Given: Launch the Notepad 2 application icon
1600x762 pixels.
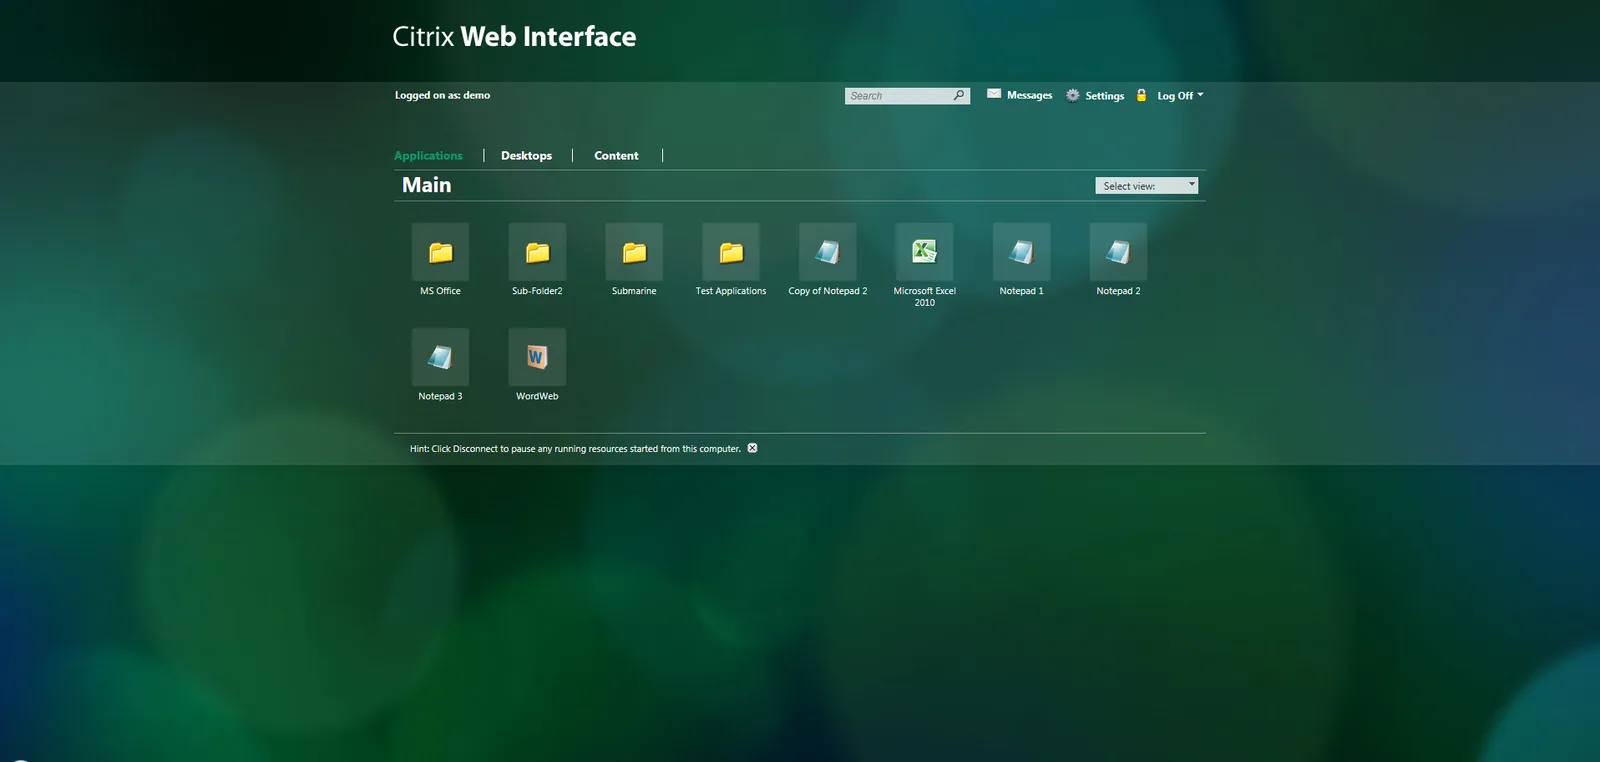Looking at the screenshot, I should pos(1118,252).
